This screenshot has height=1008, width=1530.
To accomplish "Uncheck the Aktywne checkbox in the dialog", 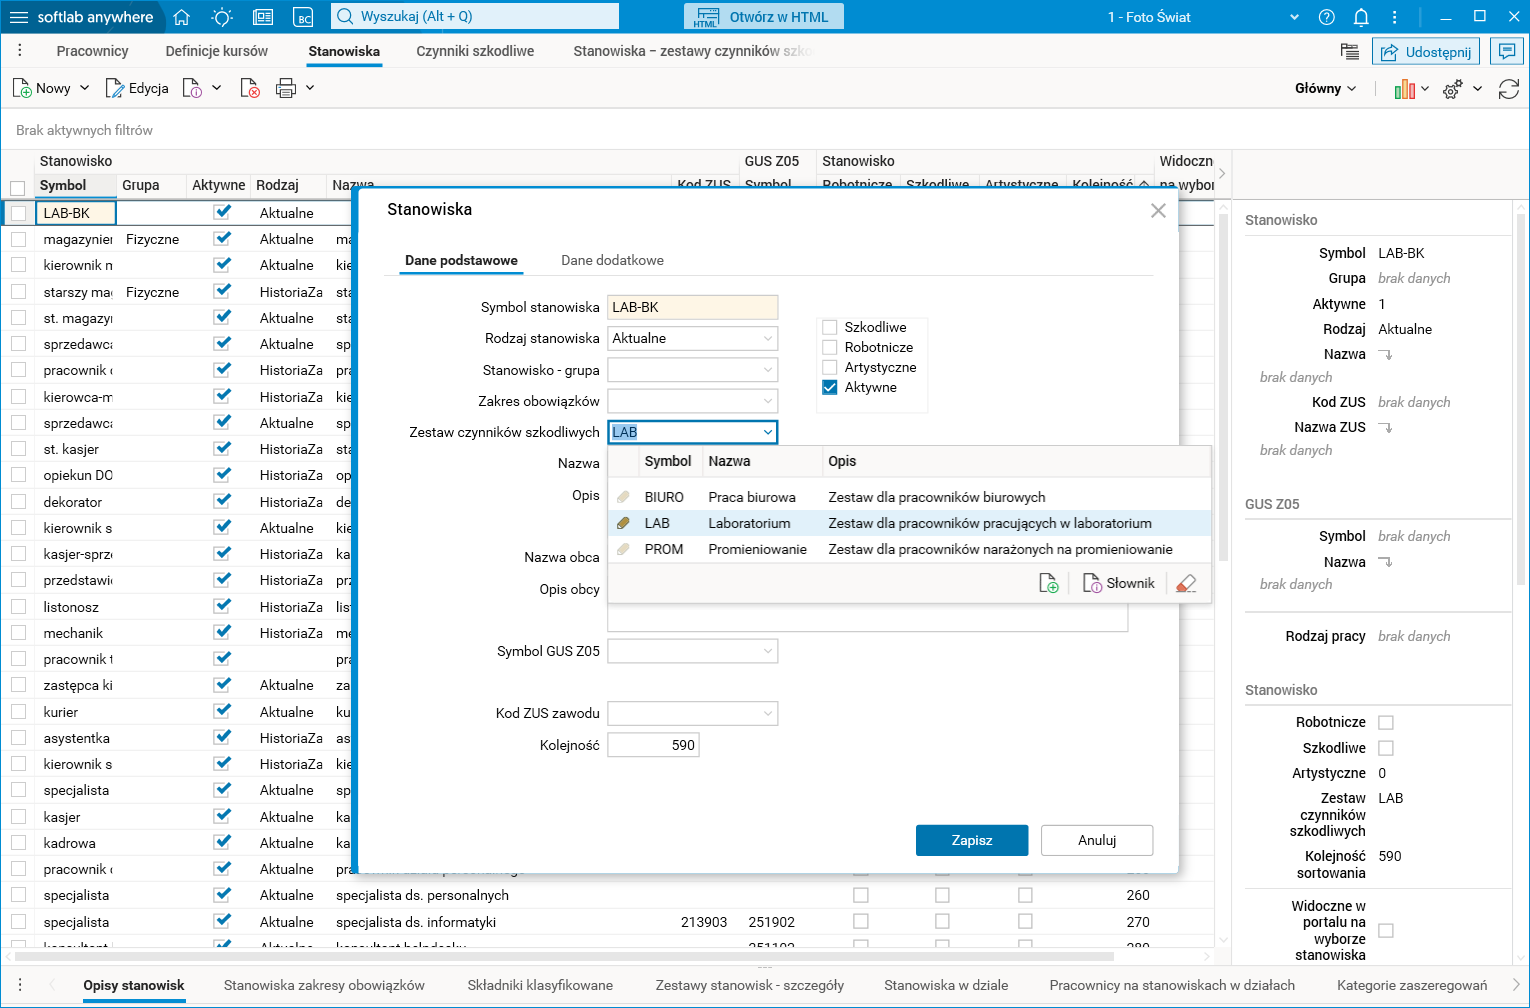I will (x=830, y=387).
